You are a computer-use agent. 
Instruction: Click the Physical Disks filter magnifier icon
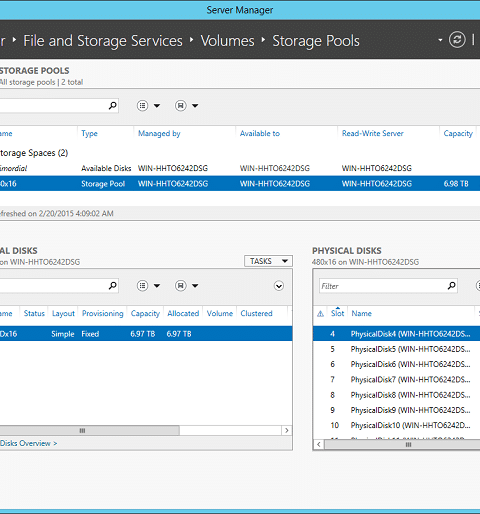tap(451, 286)
